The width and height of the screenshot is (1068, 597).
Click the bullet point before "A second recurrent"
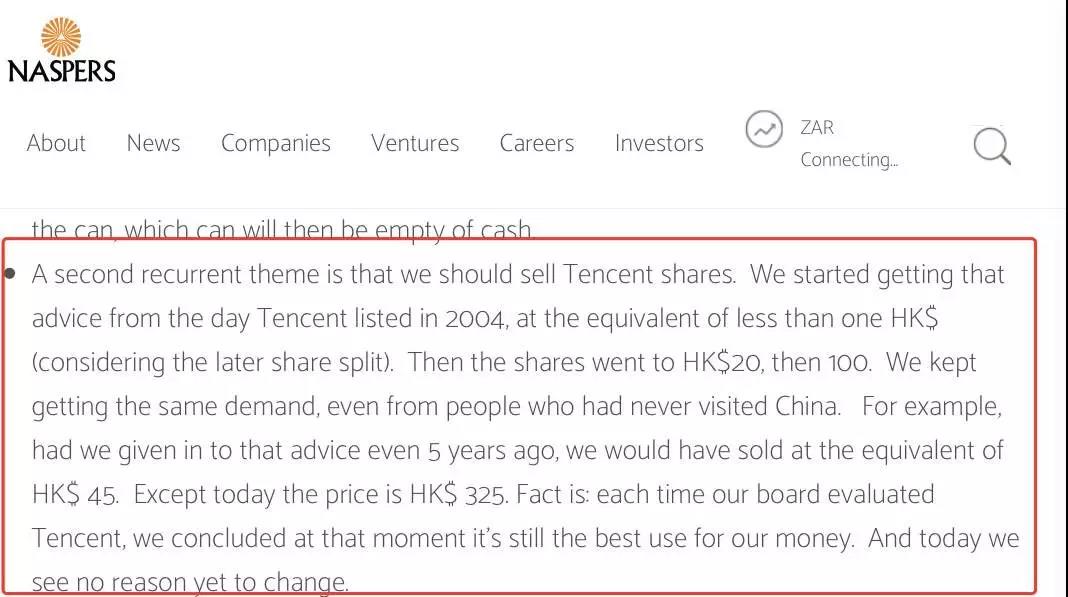[10, 273]
